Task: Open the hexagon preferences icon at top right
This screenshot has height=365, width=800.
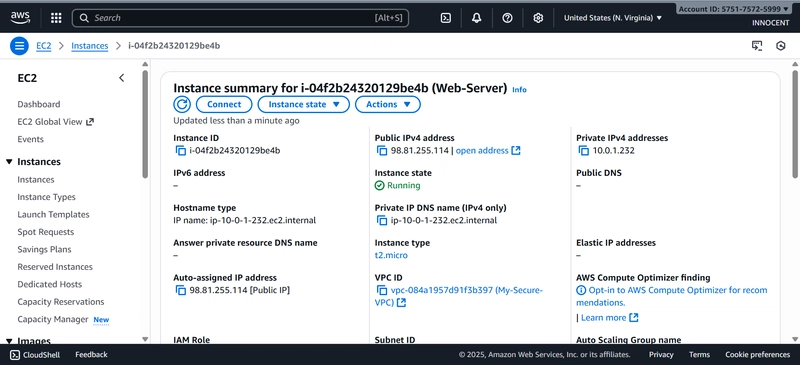Action: [x=781, y=46]
